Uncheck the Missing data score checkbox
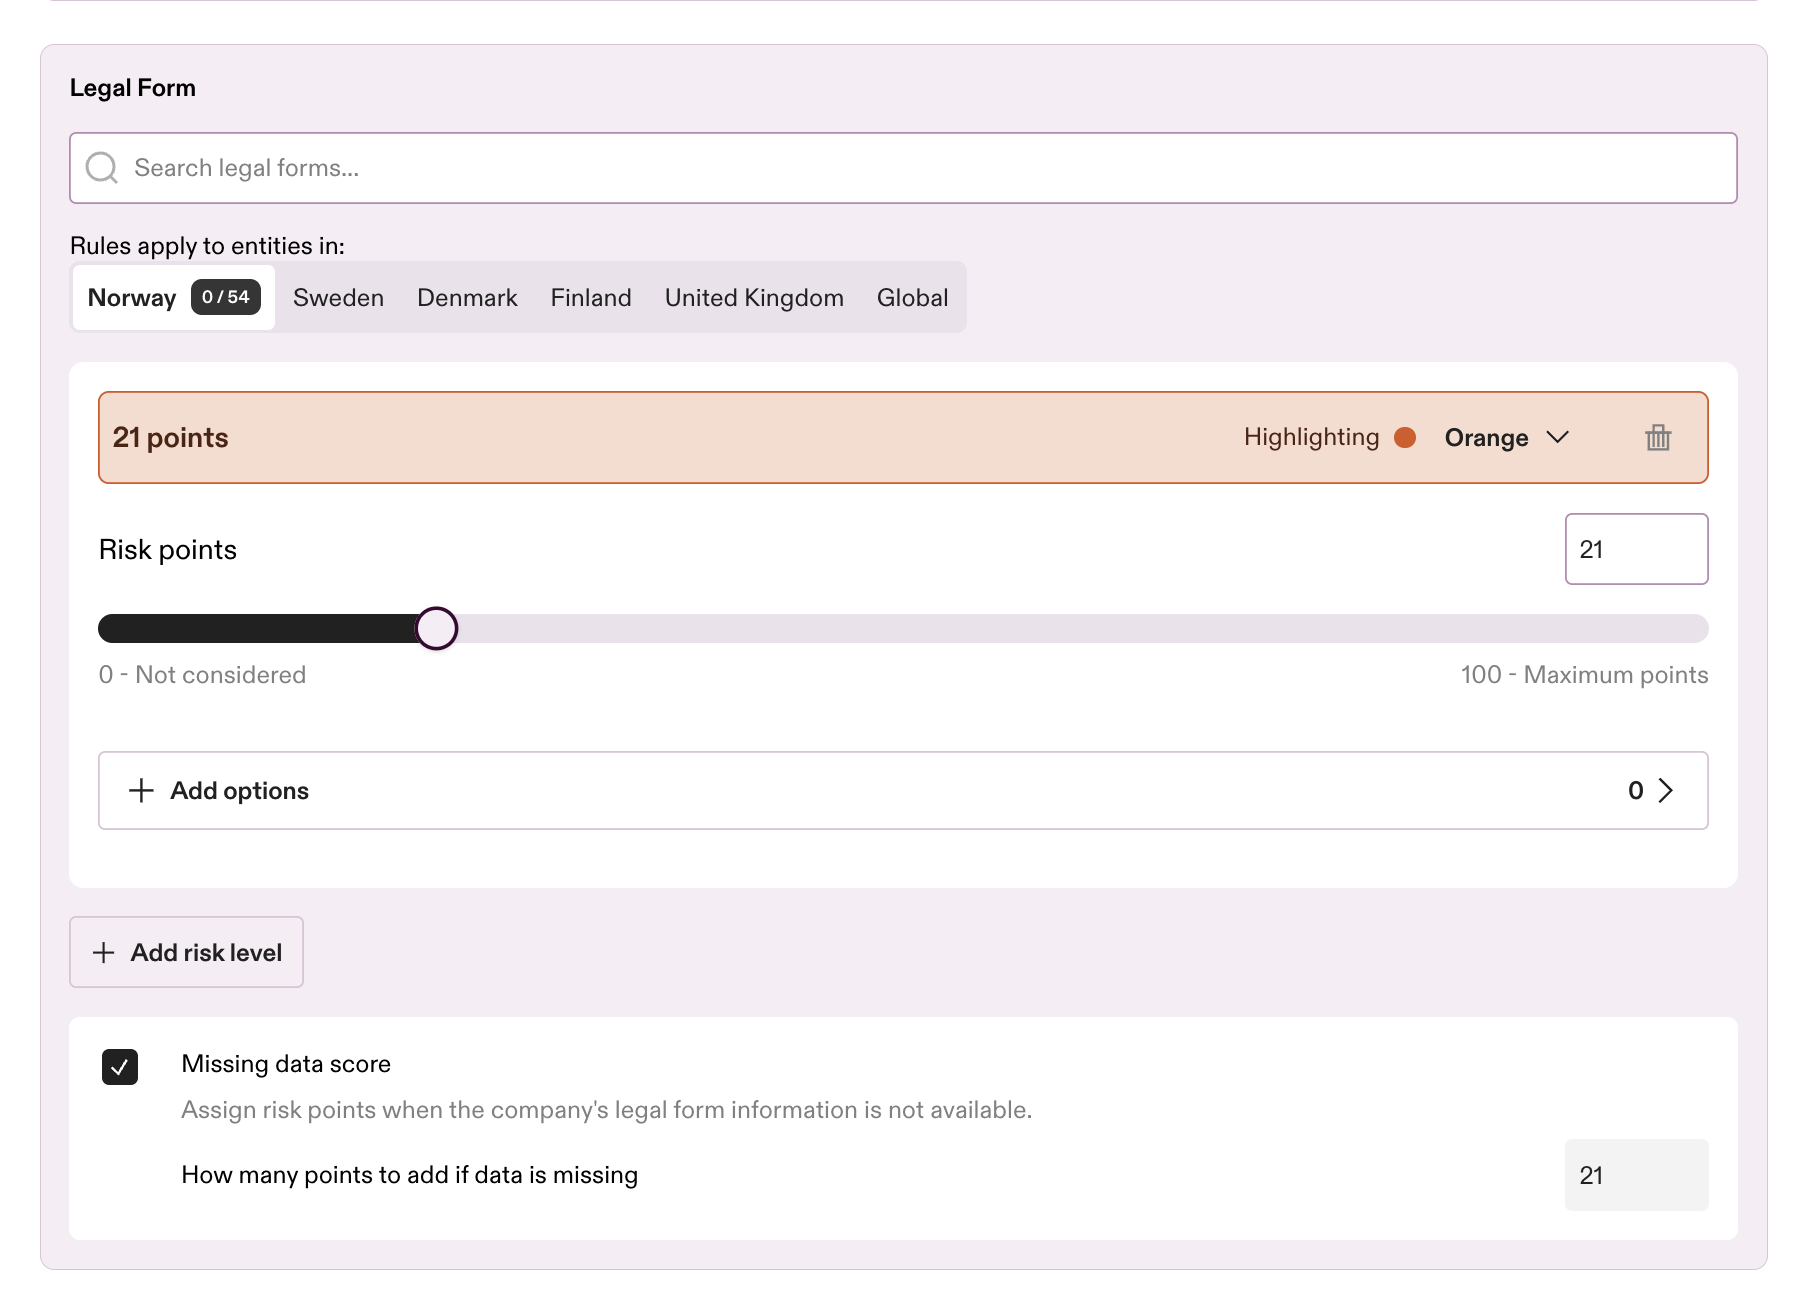Viewport: 1814px width, 1312px height. (120, 1067)
